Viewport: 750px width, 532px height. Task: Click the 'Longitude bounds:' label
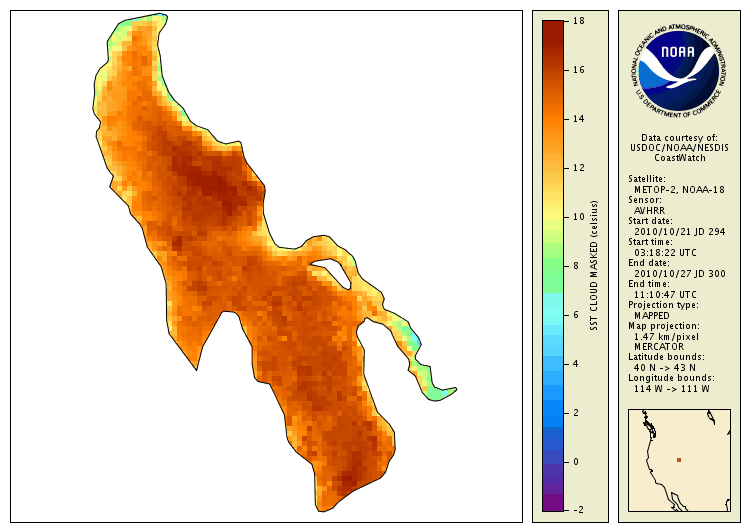[x=671, y=378]
